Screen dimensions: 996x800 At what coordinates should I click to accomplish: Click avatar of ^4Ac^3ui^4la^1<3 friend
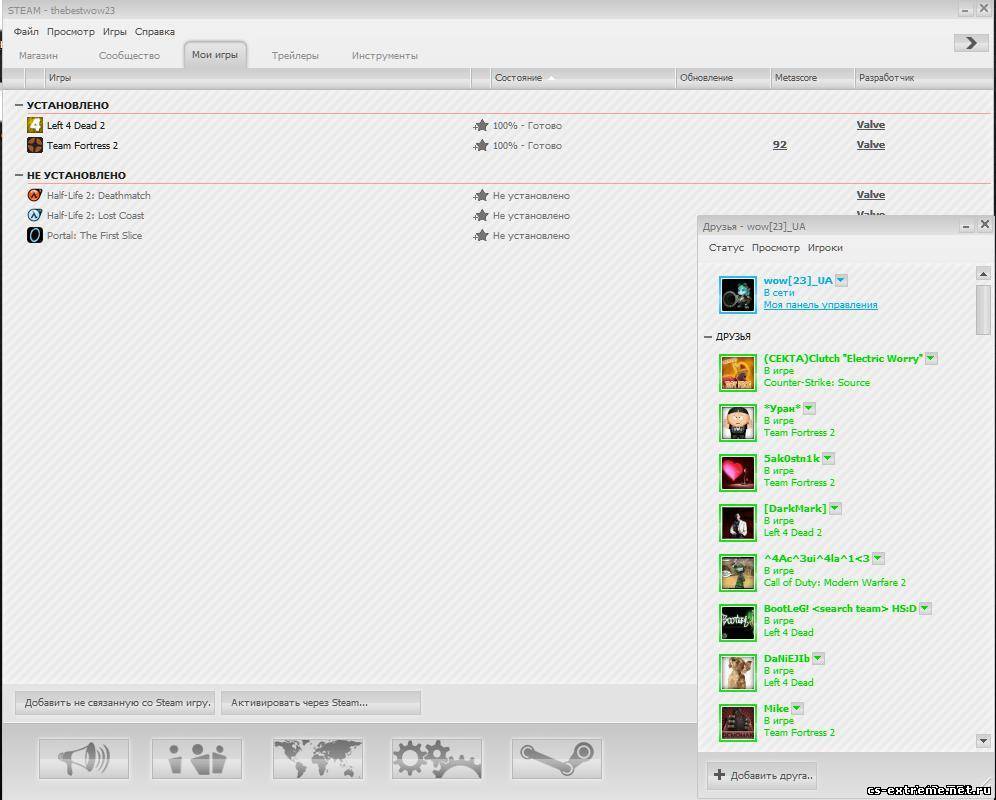(x=737, y=573)
